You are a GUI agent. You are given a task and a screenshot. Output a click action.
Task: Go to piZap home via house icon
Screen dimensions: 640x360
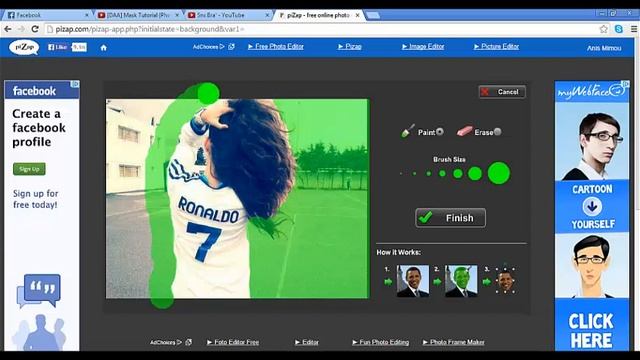(x=104, y=48)
